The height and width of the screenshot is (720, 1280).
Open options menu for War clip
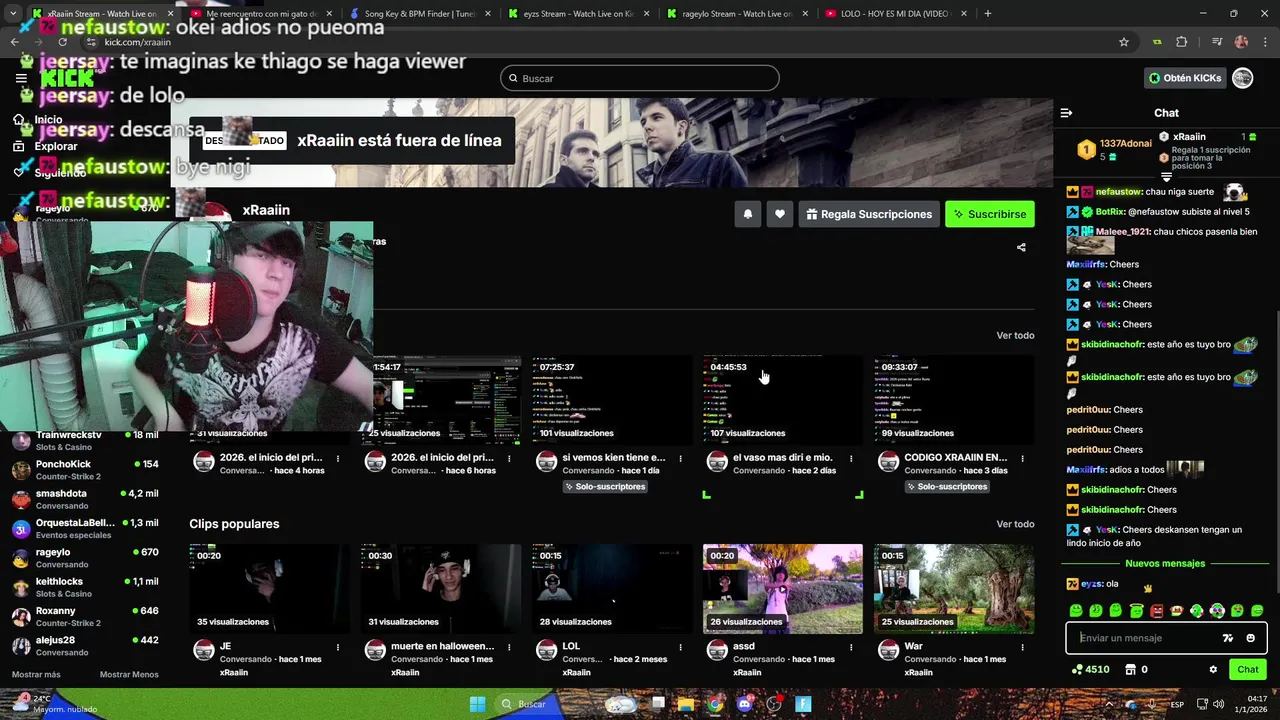click(1022, 647)
